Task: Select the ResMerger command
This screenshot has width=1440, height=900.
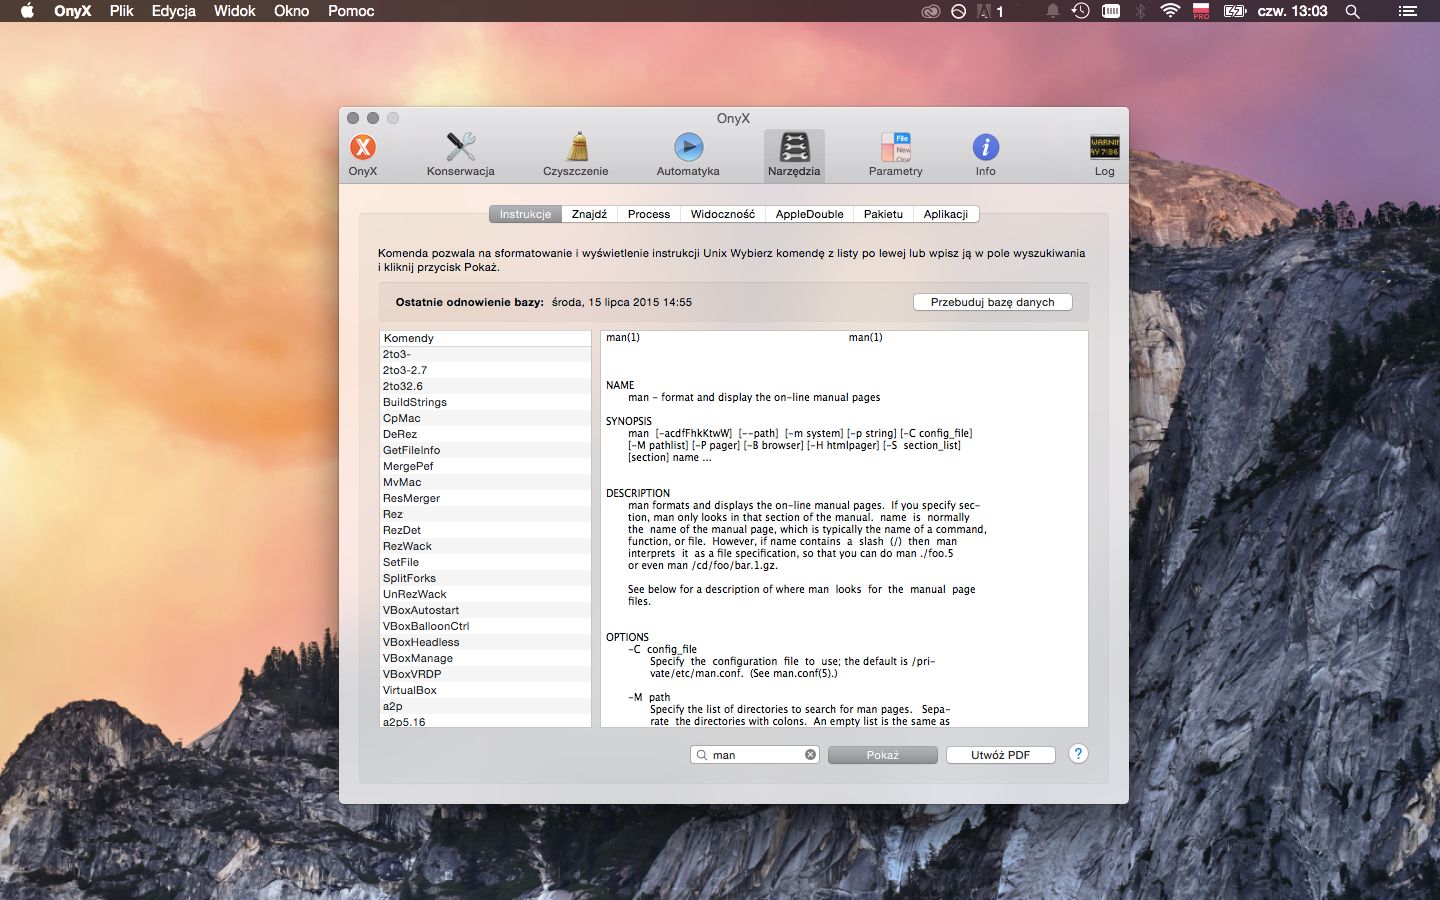Action: point(485,498)
